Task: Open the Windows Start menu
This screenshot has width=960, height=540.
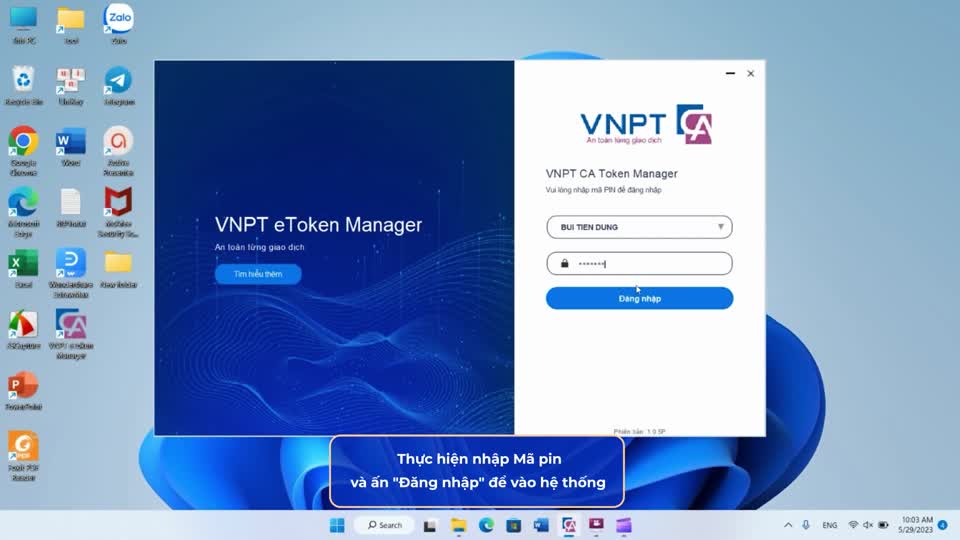Action: click(337, 525)
